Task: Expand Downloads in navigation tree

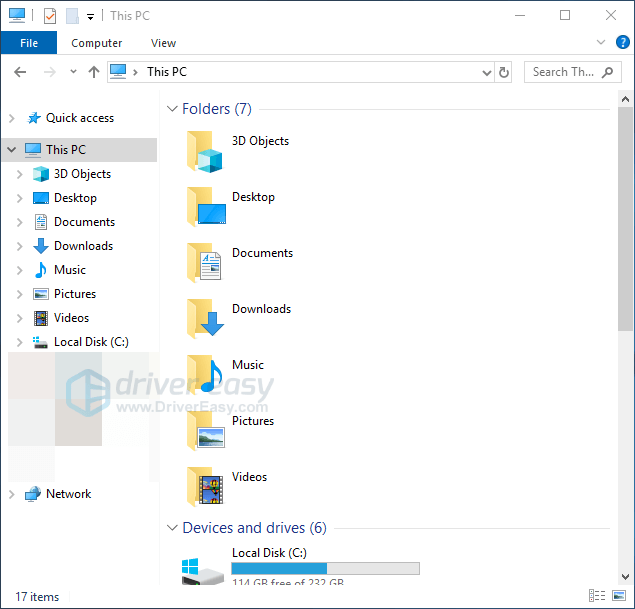Action: [19, 246]
